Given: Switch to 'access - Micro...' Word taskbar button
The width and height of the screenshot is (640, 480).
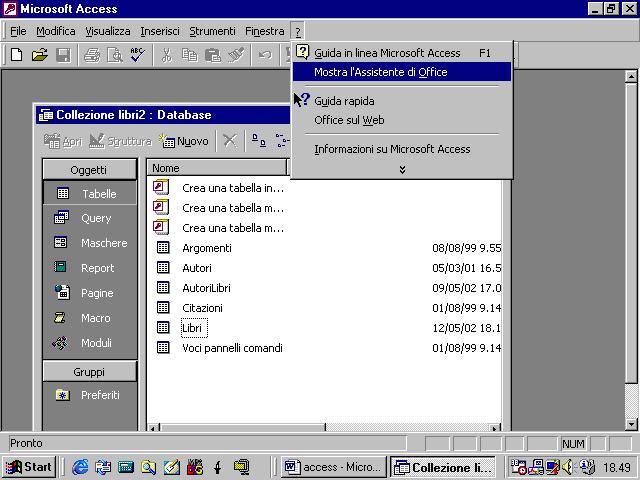Looking at the screenshot, I should coord(333,467).
